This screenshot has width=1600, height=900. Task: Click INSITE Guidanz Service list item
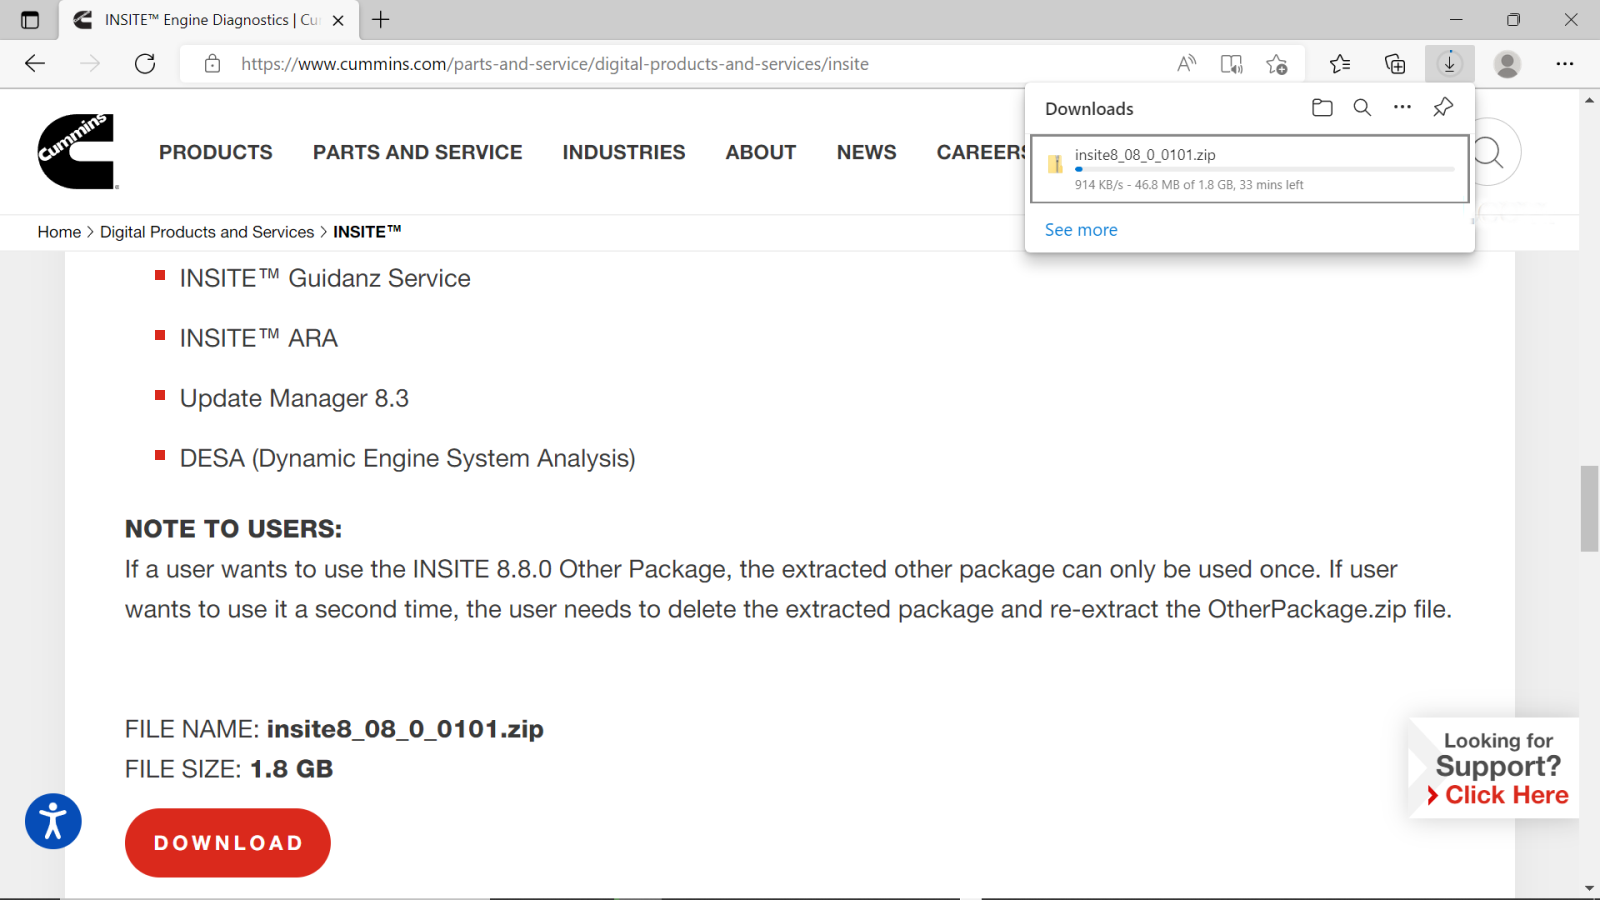point(325,278)
